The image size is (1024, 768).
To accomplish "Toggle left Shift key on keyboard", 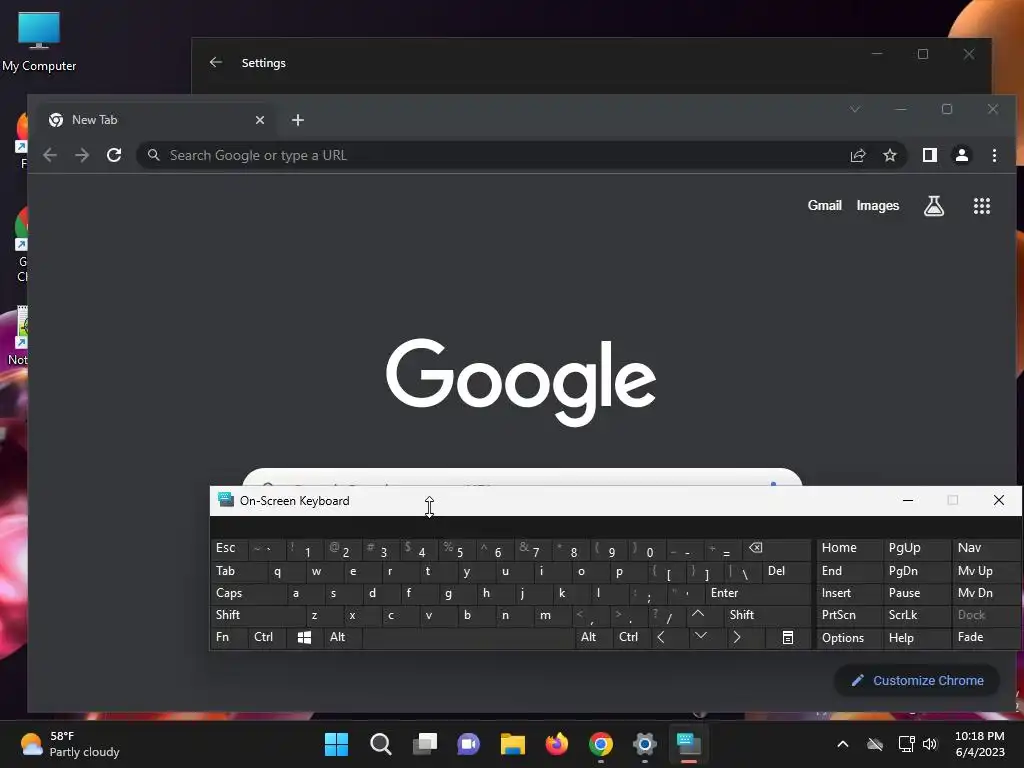I will 257,615.
